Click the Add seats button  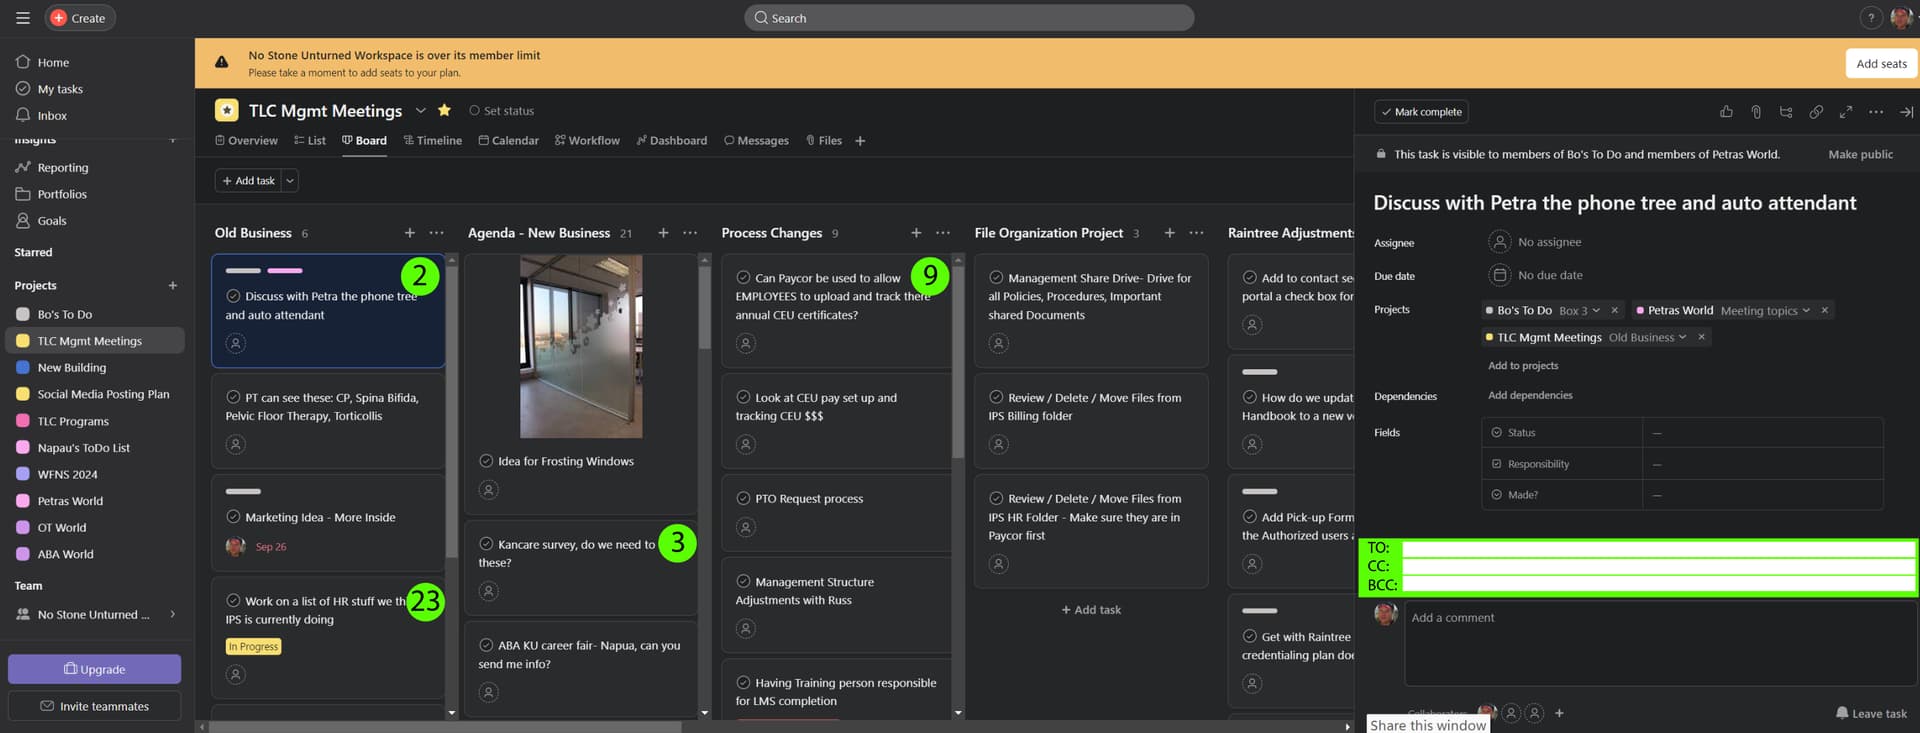pyautogui.click(x=1880, y=64)
